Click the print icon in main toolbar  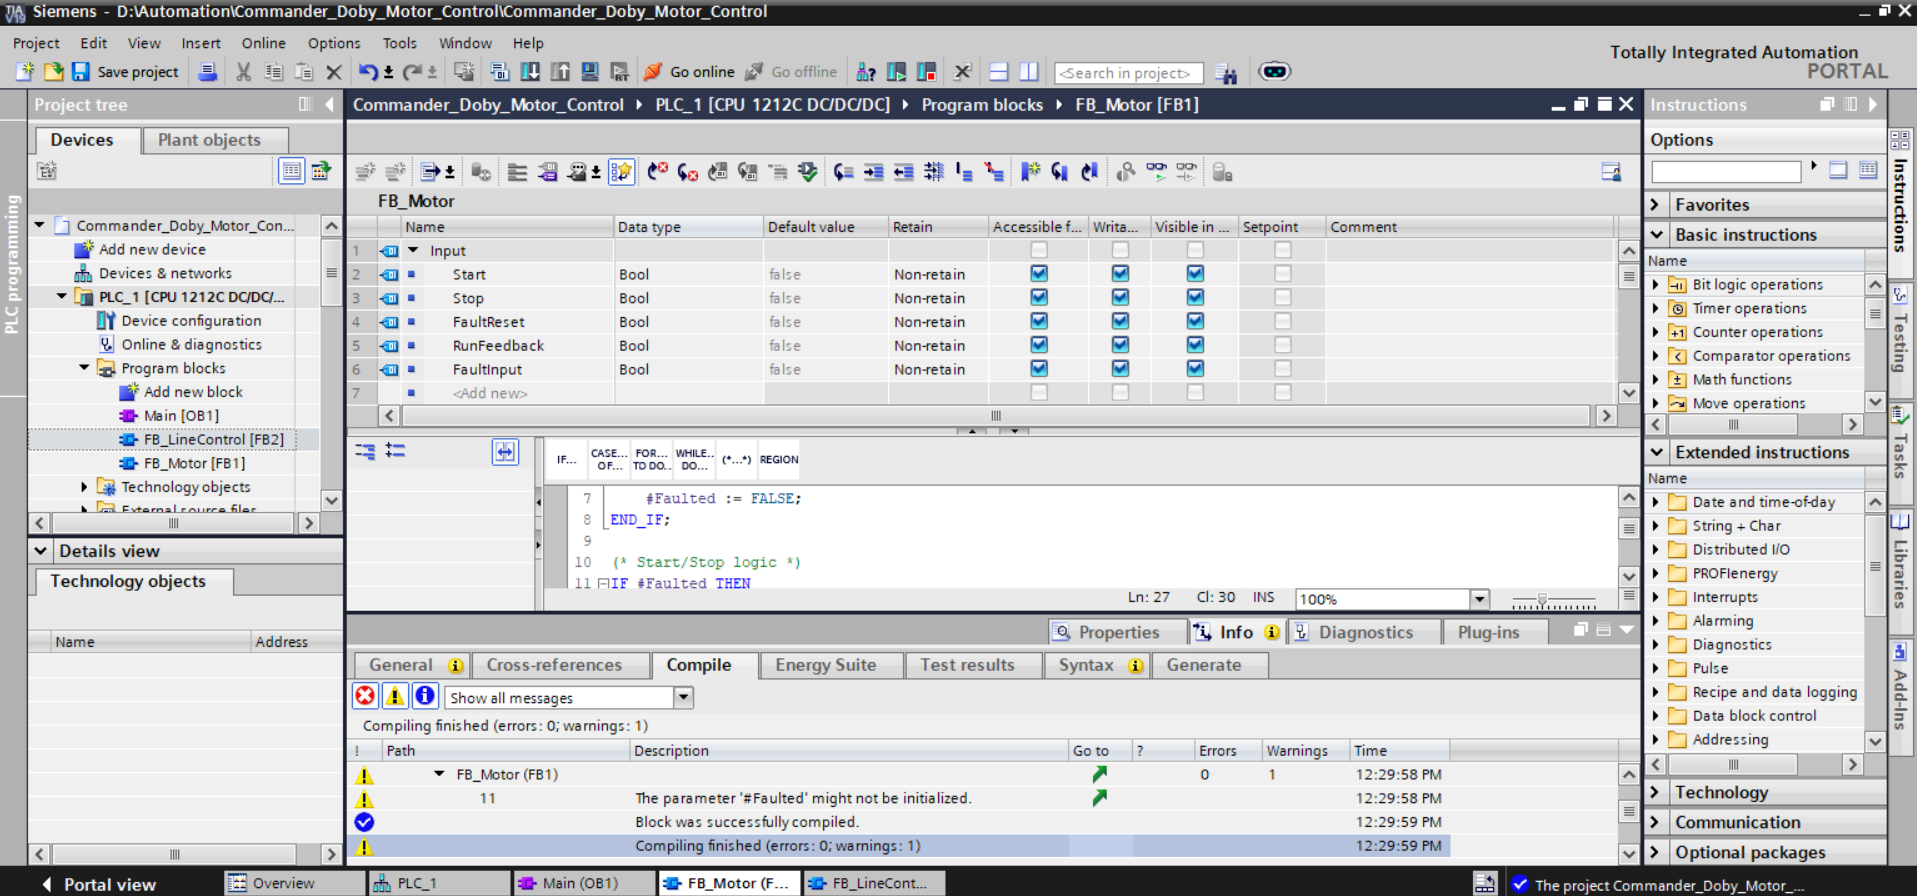click(208, 72)
